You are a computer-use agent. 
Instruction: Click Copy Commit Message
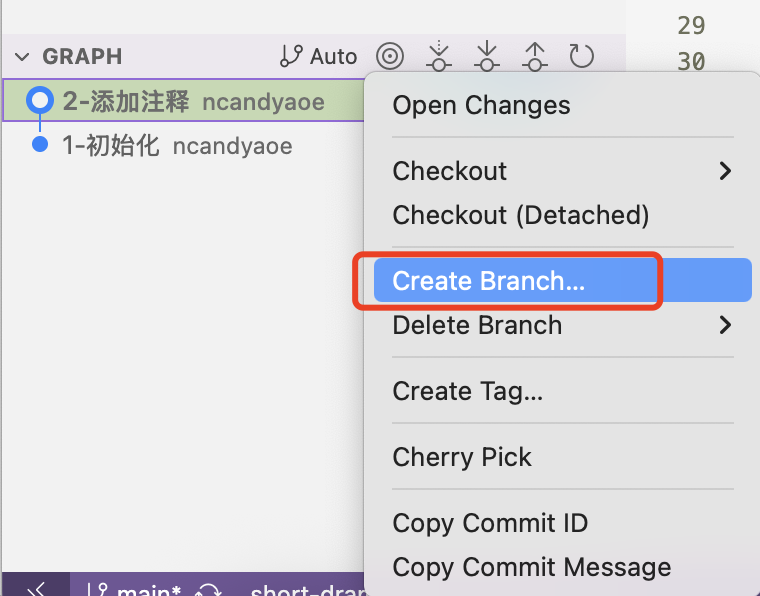click(531, 567)
